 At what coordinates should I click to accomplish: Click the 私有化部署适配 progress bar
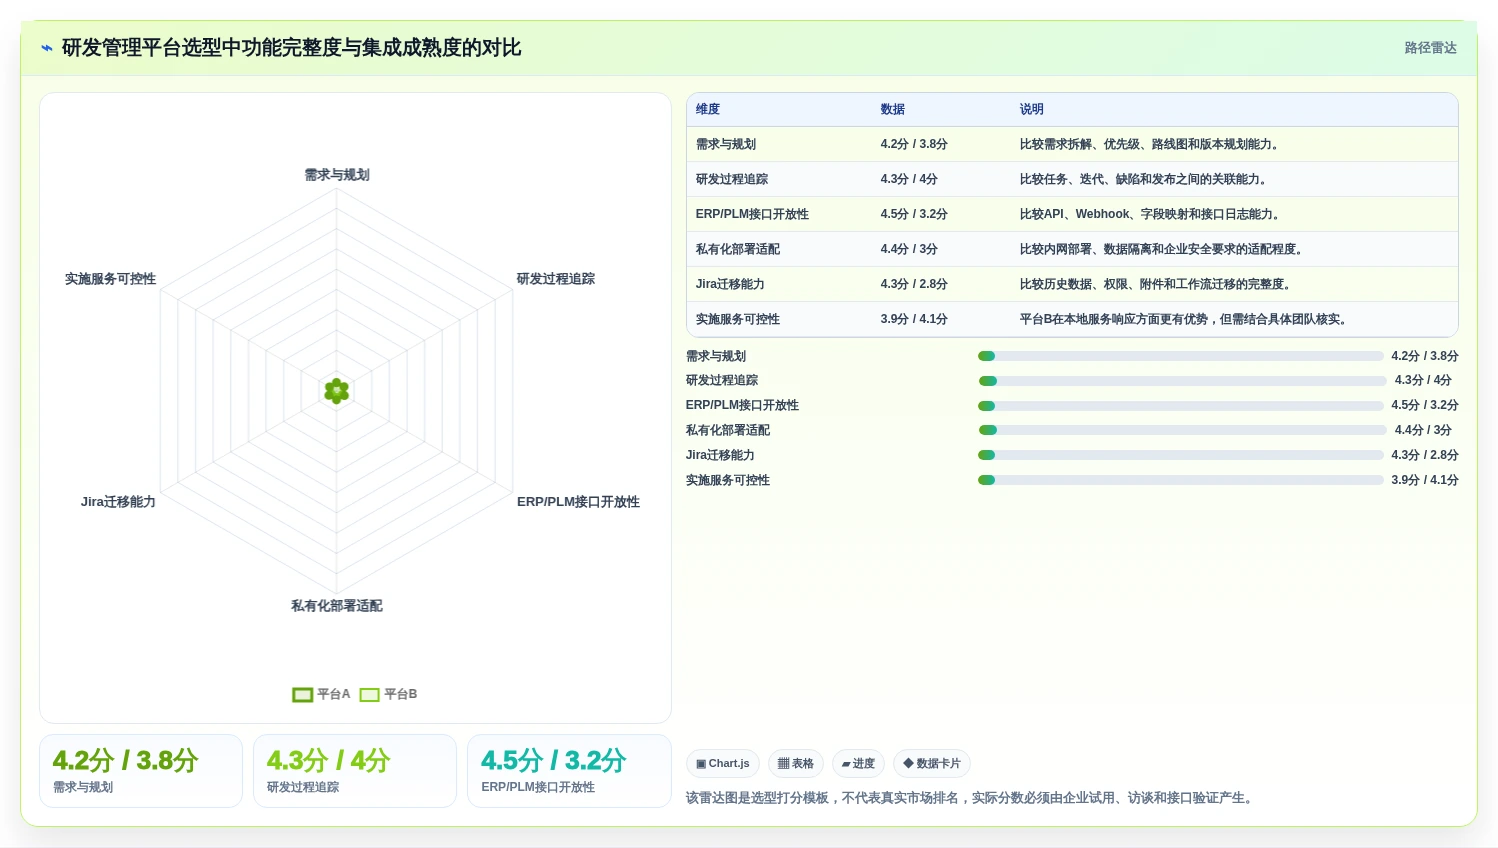pos(1183,430)
